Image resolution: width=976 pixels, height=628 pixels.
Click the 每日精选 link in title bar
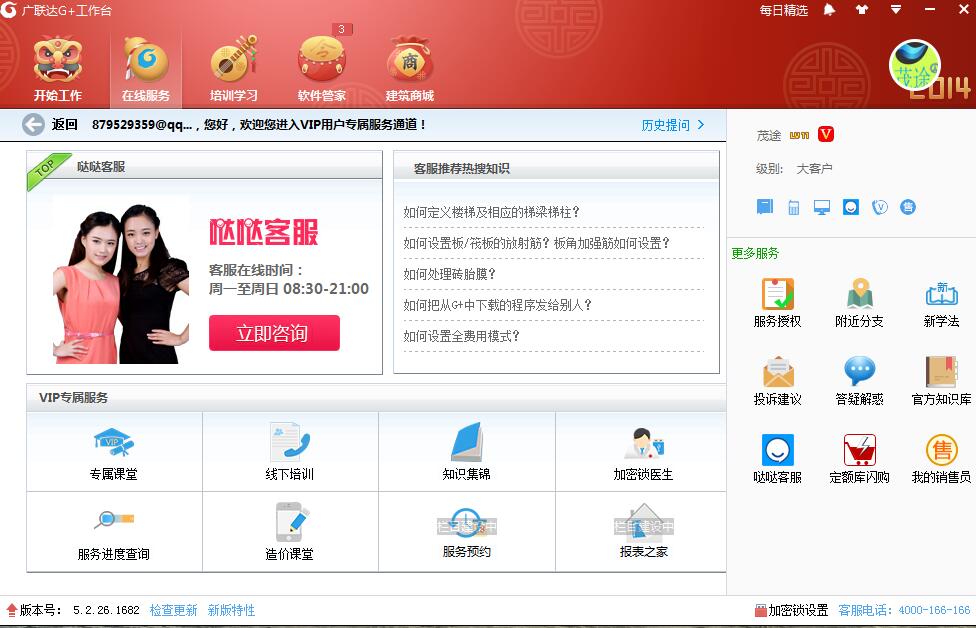pos(784,10)
